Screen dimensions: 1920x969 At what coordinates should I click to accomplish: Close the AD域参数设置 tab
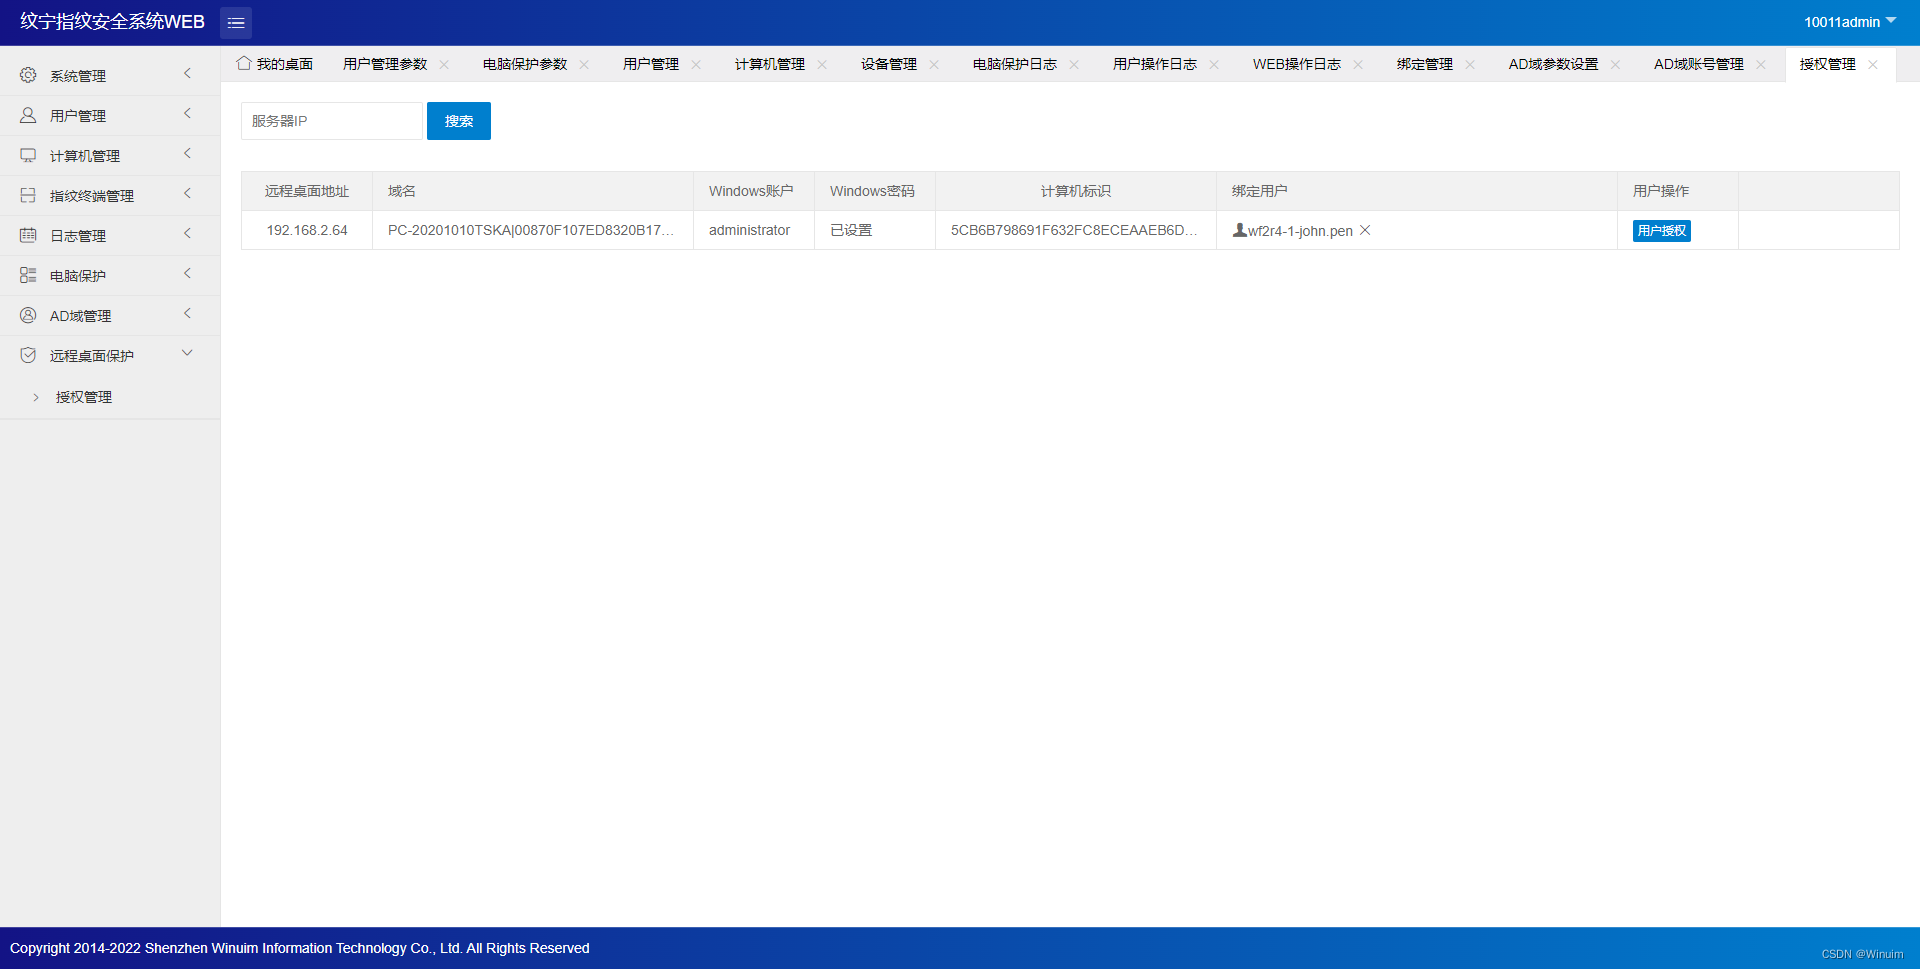point(1615,64)
